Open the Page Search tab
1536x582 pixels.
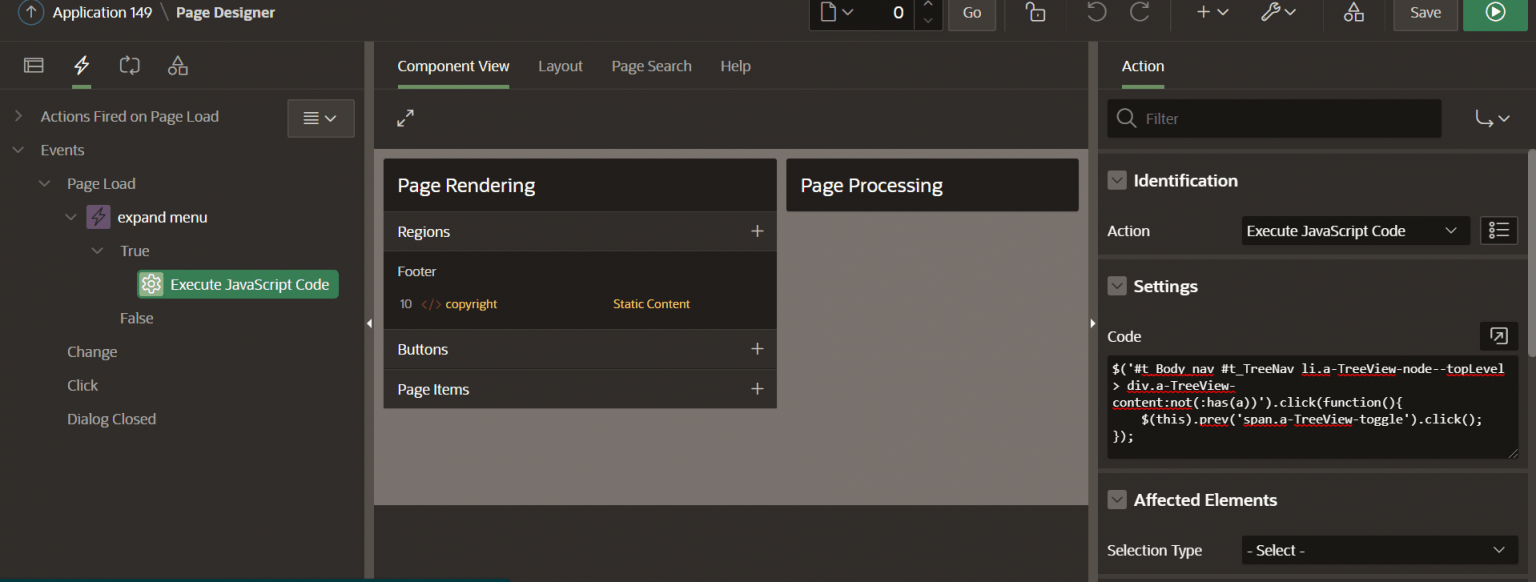pos(651,66)
